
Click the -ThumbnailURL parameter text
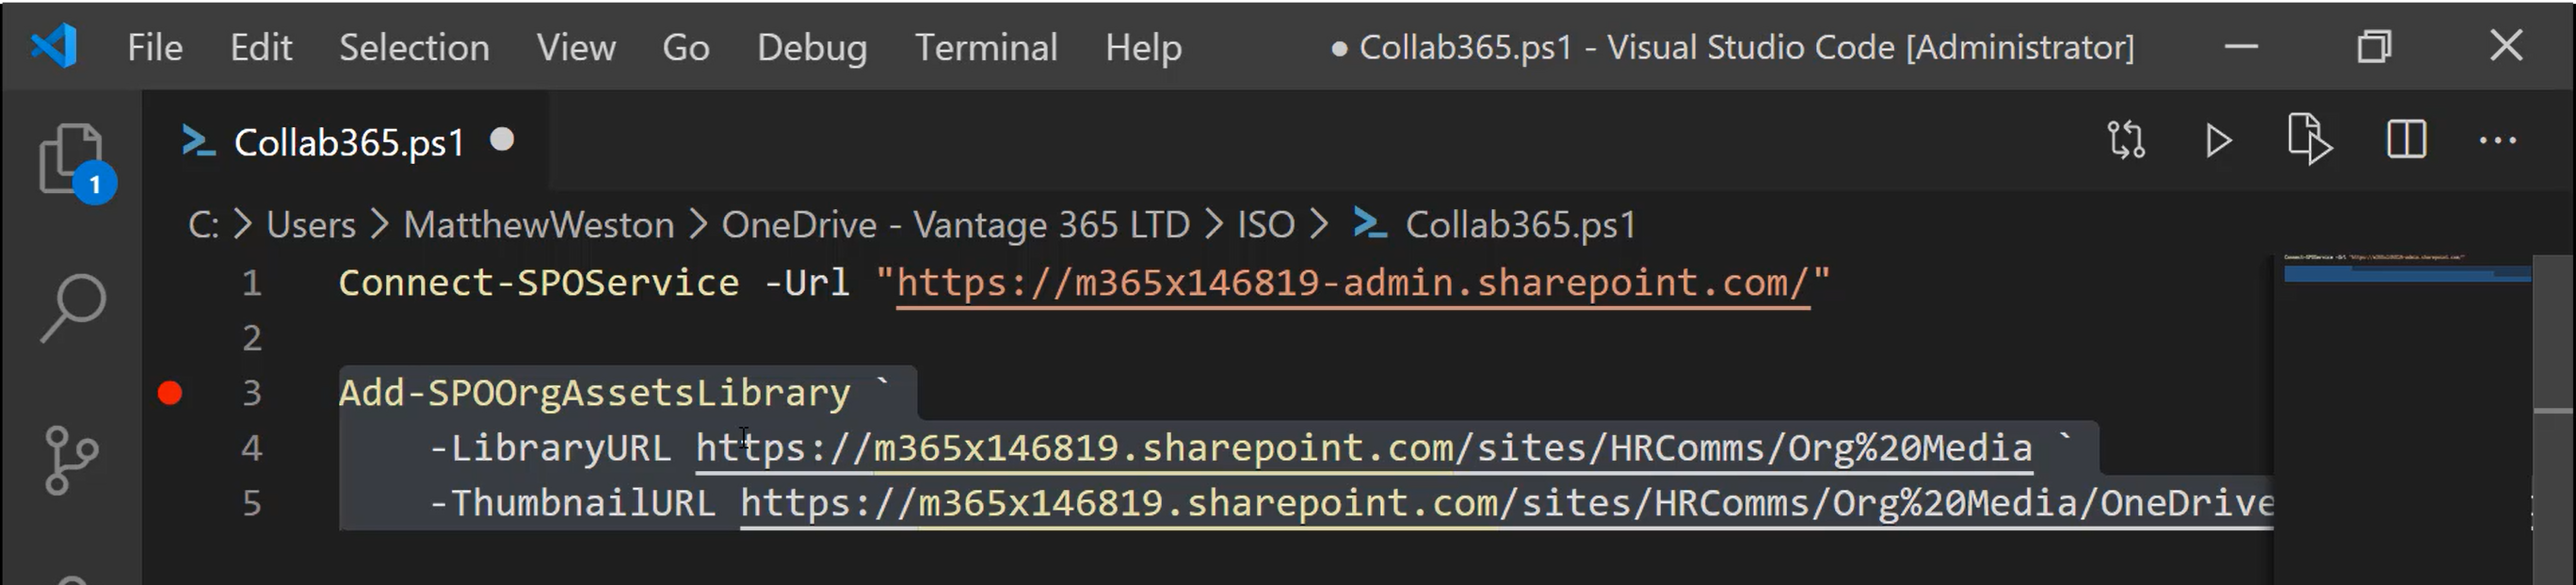click(572, 503)
